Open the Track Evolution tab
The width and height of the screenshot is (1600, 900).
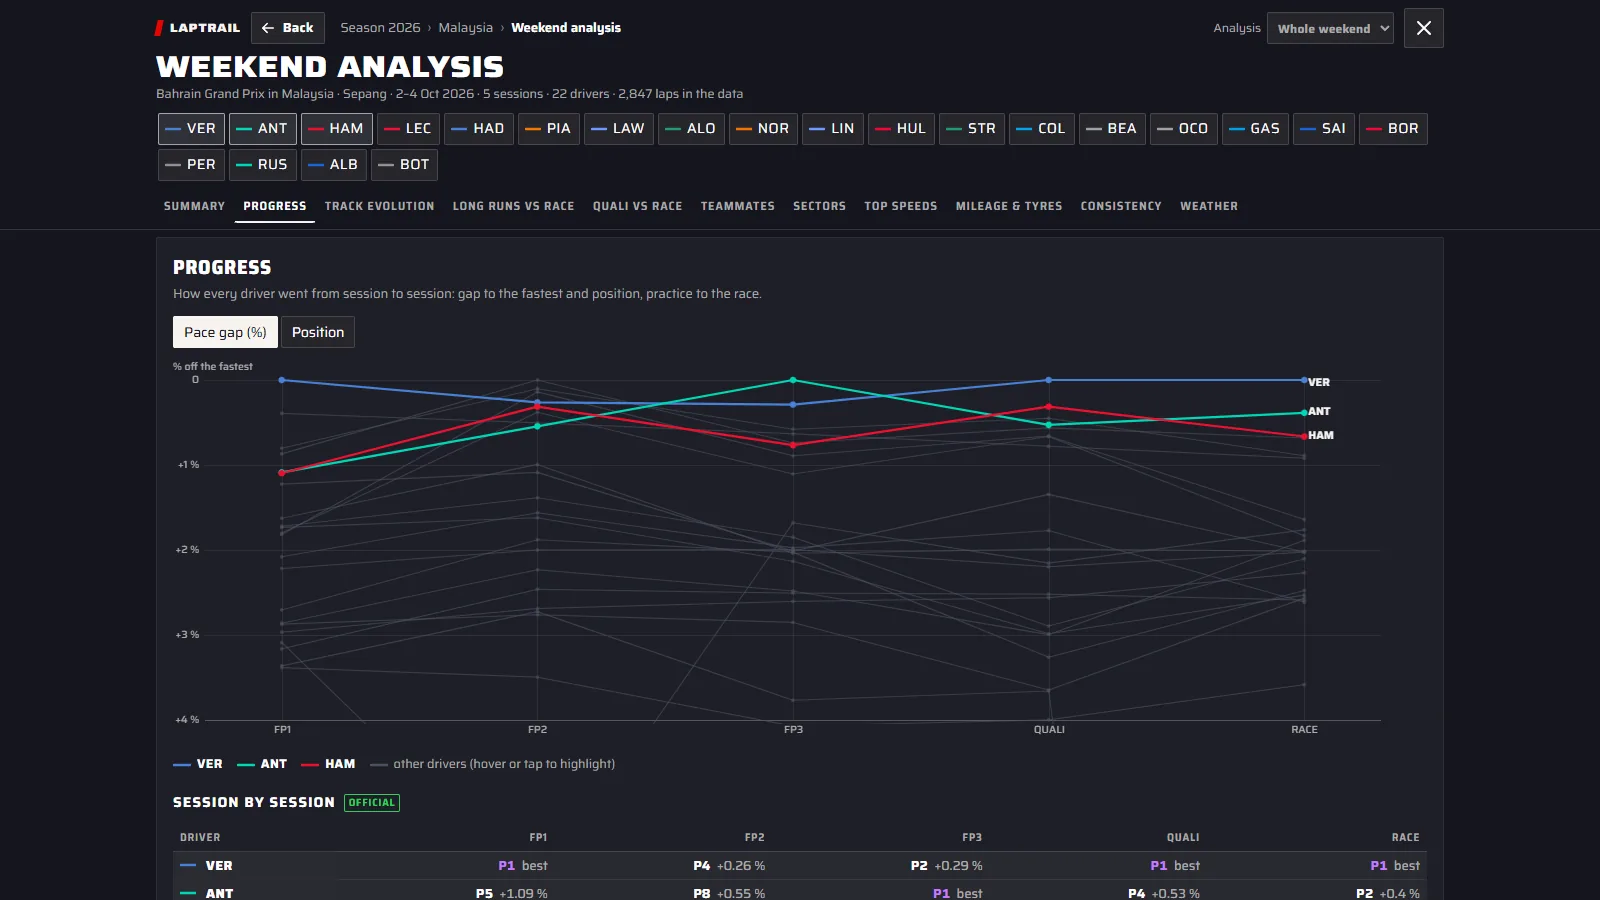[x=380, y=206]
